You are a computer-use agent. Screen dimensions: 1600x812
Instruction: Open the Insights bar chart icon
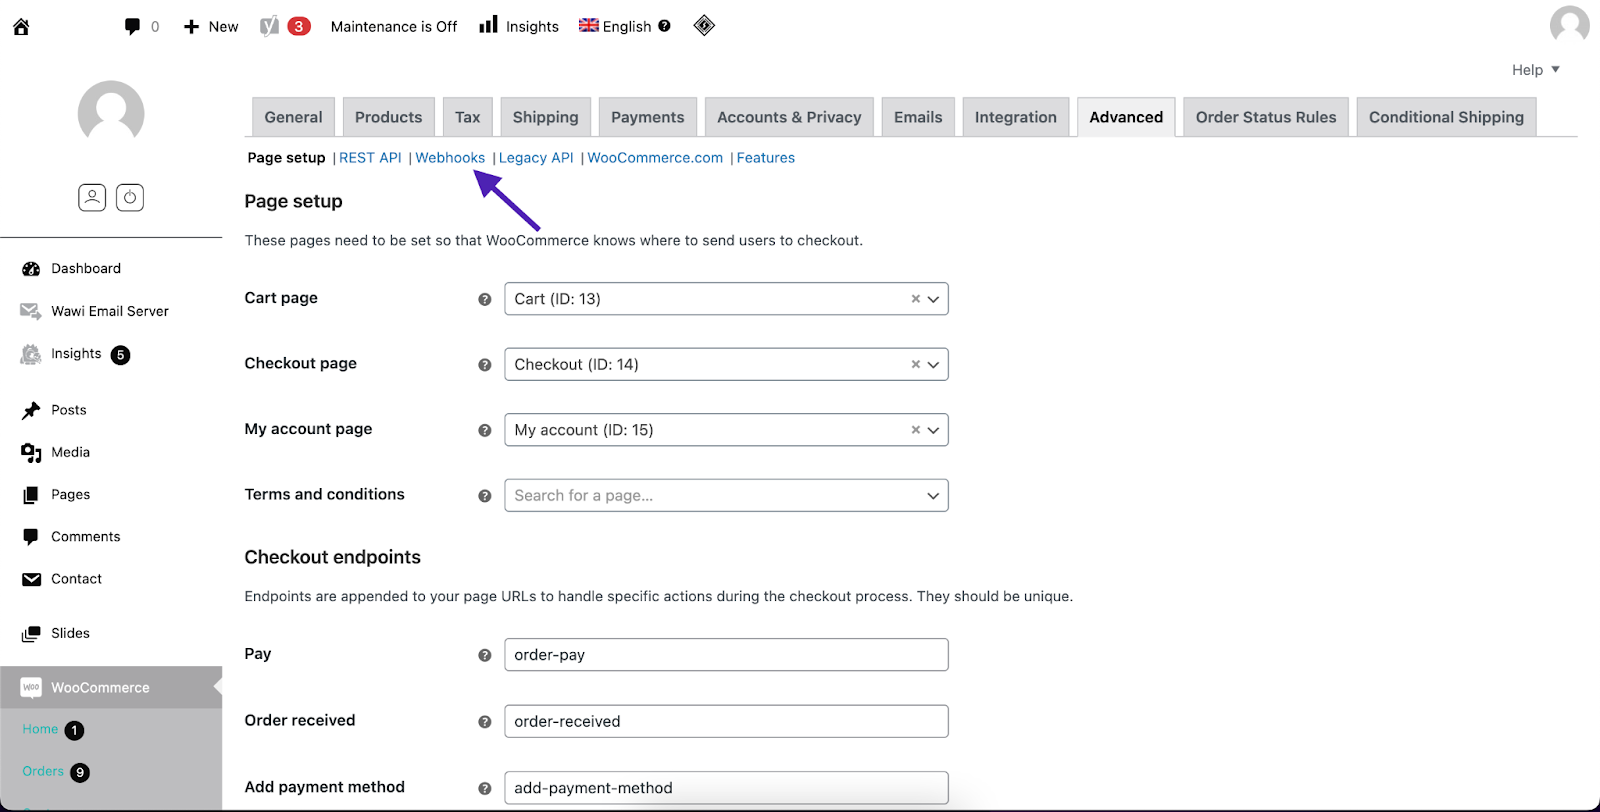[488, 26]
